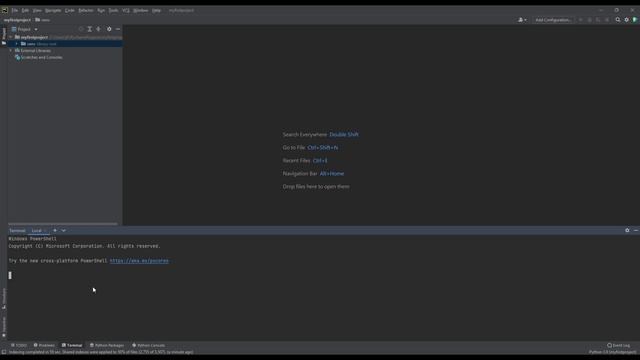This screenshot has height=360, width=640.
Task: Toggle the Structure sidebar tab
Action: (x=4, y=298)
